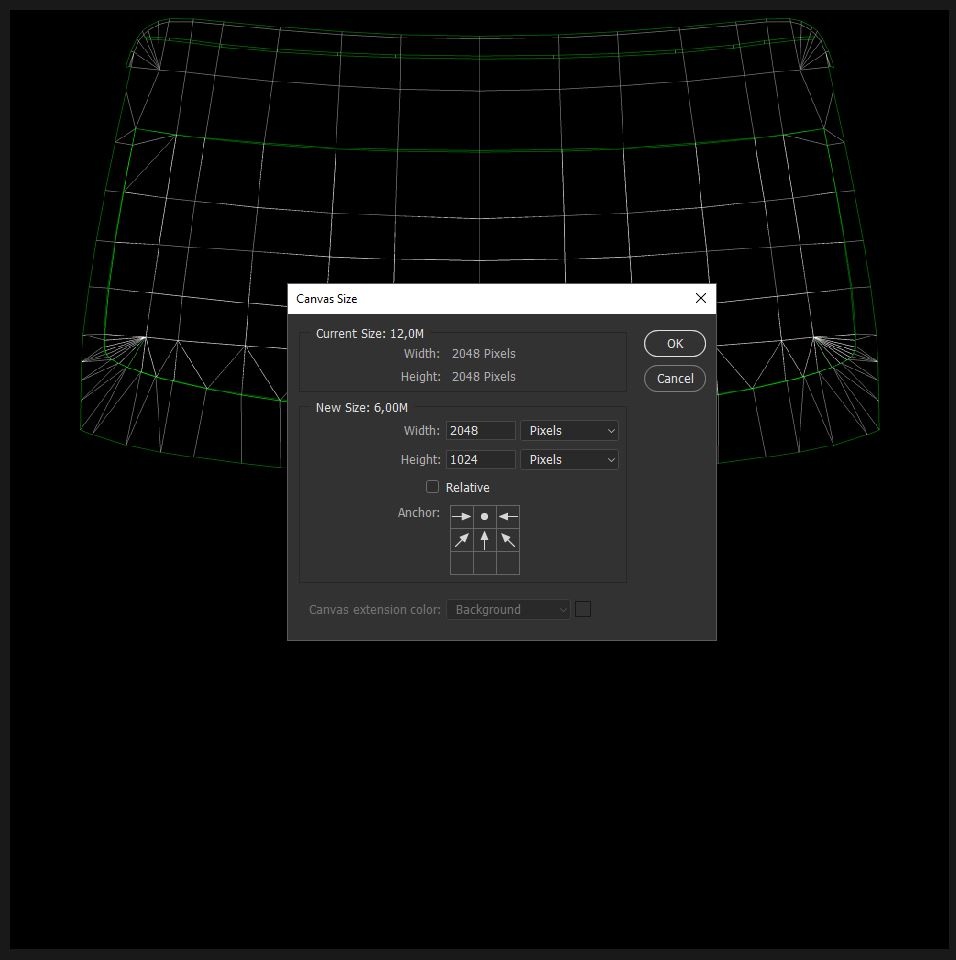
Task: Click the New Size 6,00M label
Action: 361,408
